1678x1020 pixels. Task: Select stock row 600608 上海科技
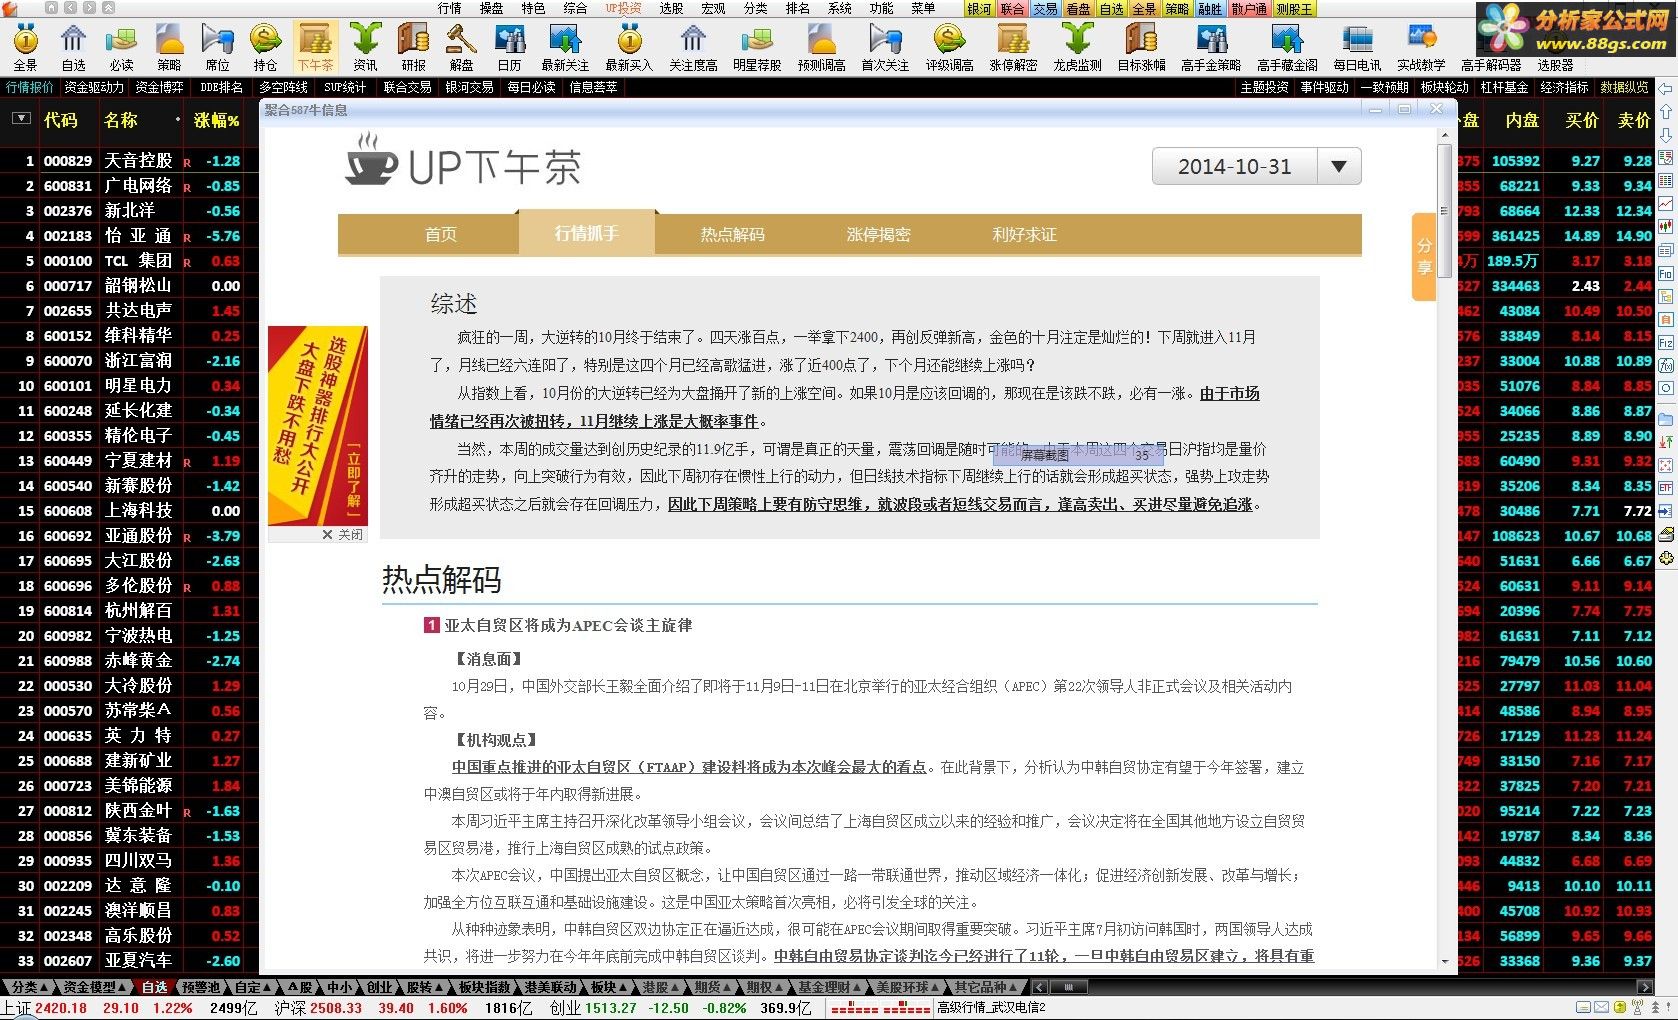click(x=129, y=510)
